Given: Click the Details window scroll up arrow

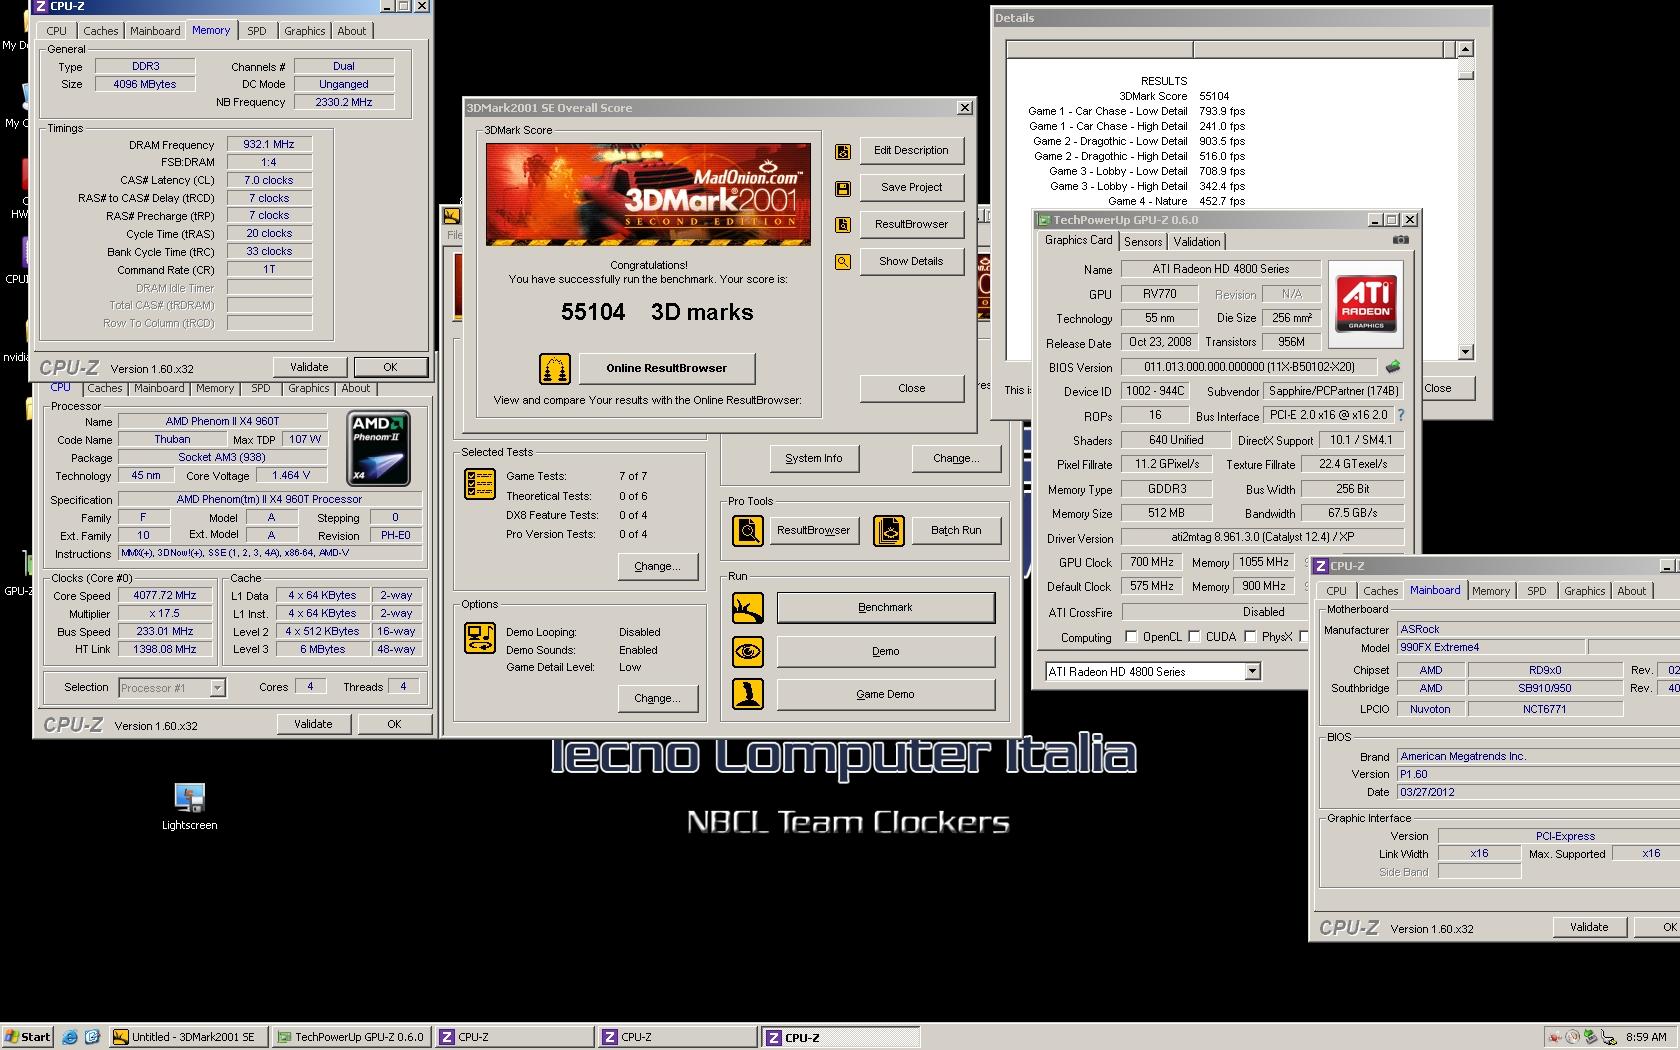Looking at the screenshot, I should [x=1465, y=49].
